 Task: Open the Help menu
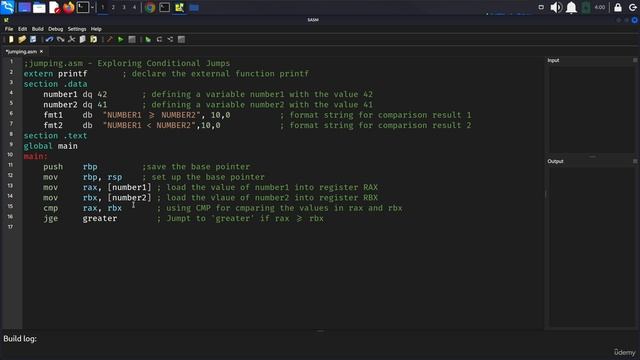click(x=96, y=29)
